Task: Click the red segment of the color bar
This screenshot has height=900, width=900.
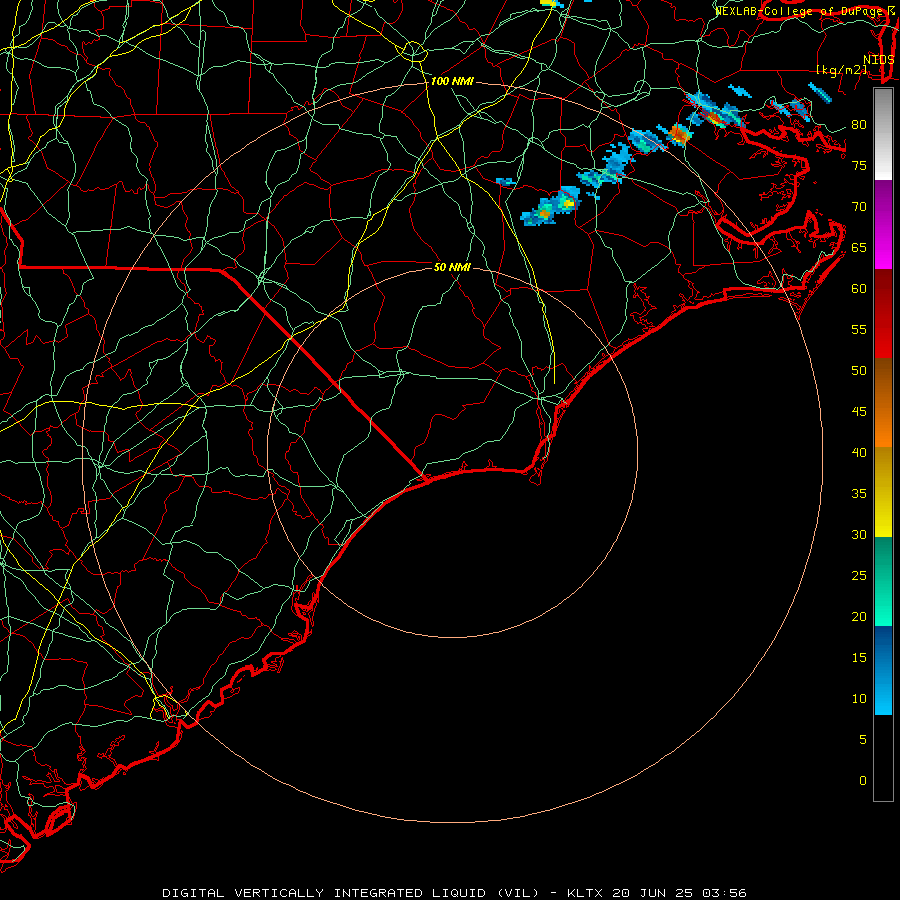Action: (883, 313)
